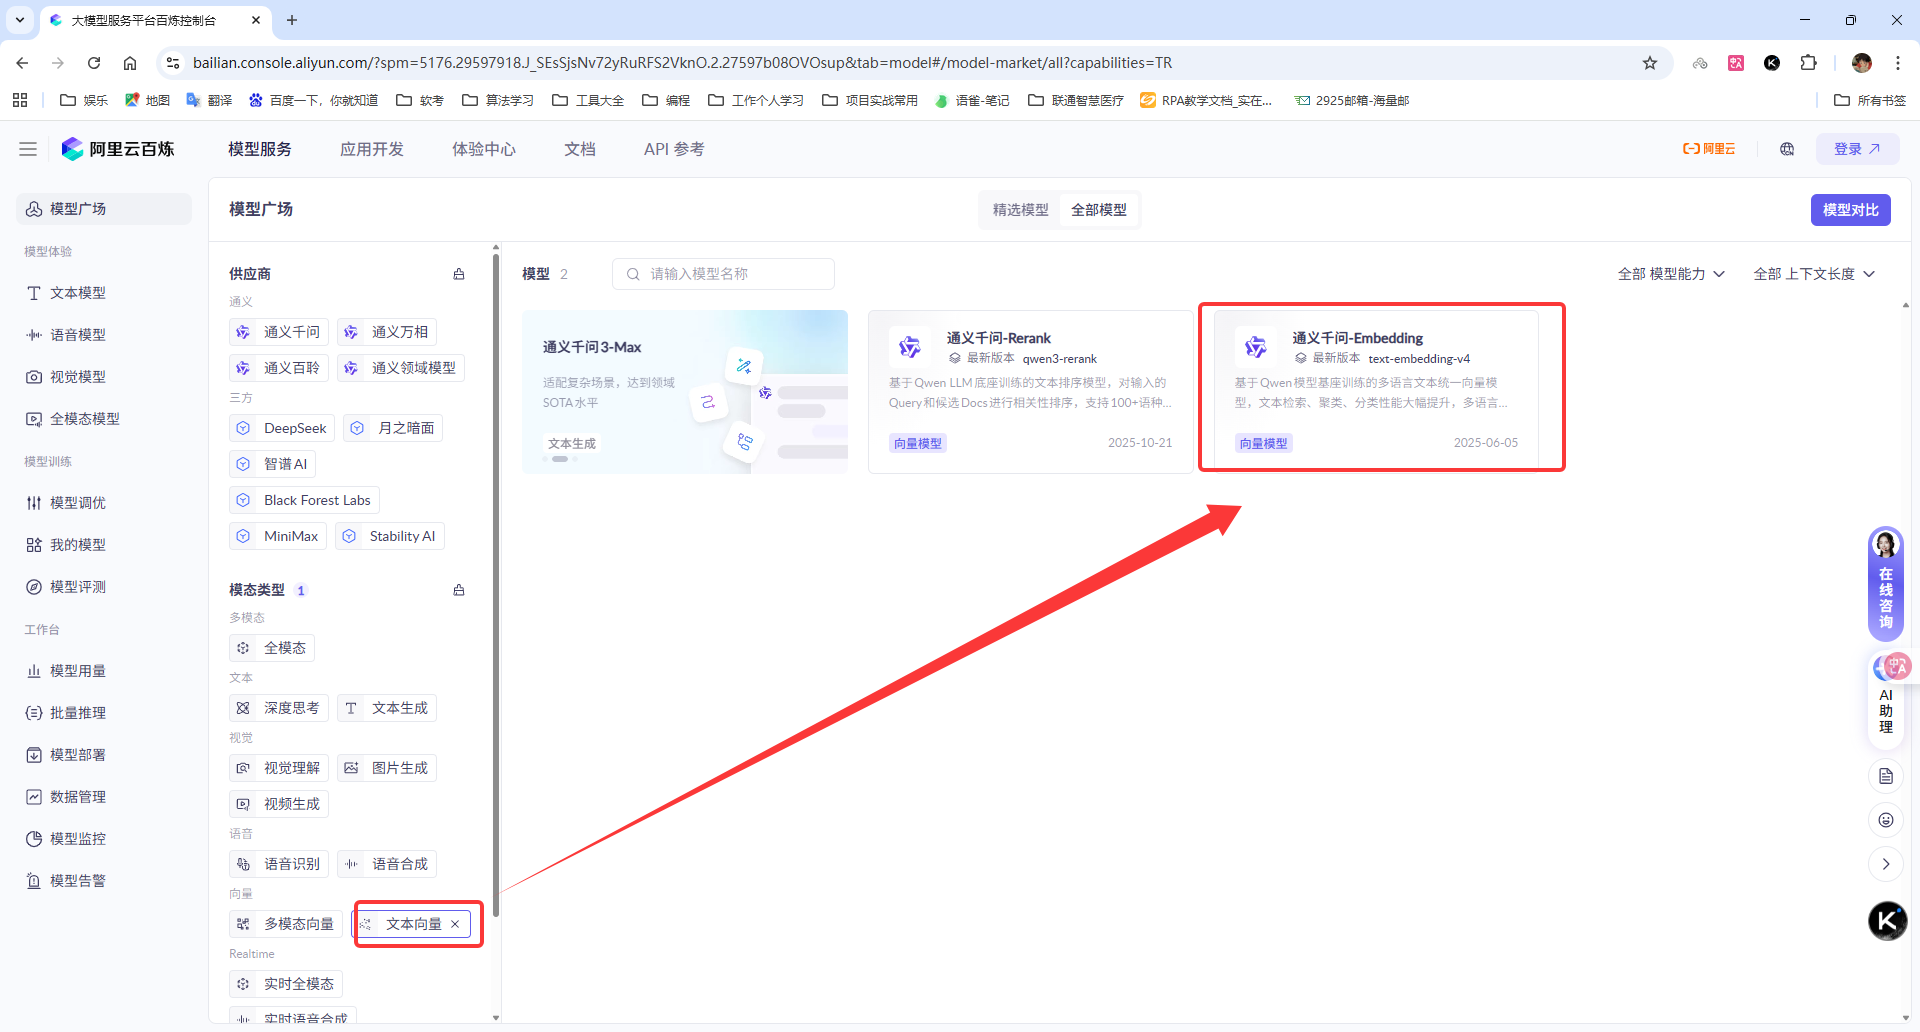The height and width of the screenshot is (1032, 1920).
Task: Open 数据管理 in the sidebar
Action: (x=104, y=797)
